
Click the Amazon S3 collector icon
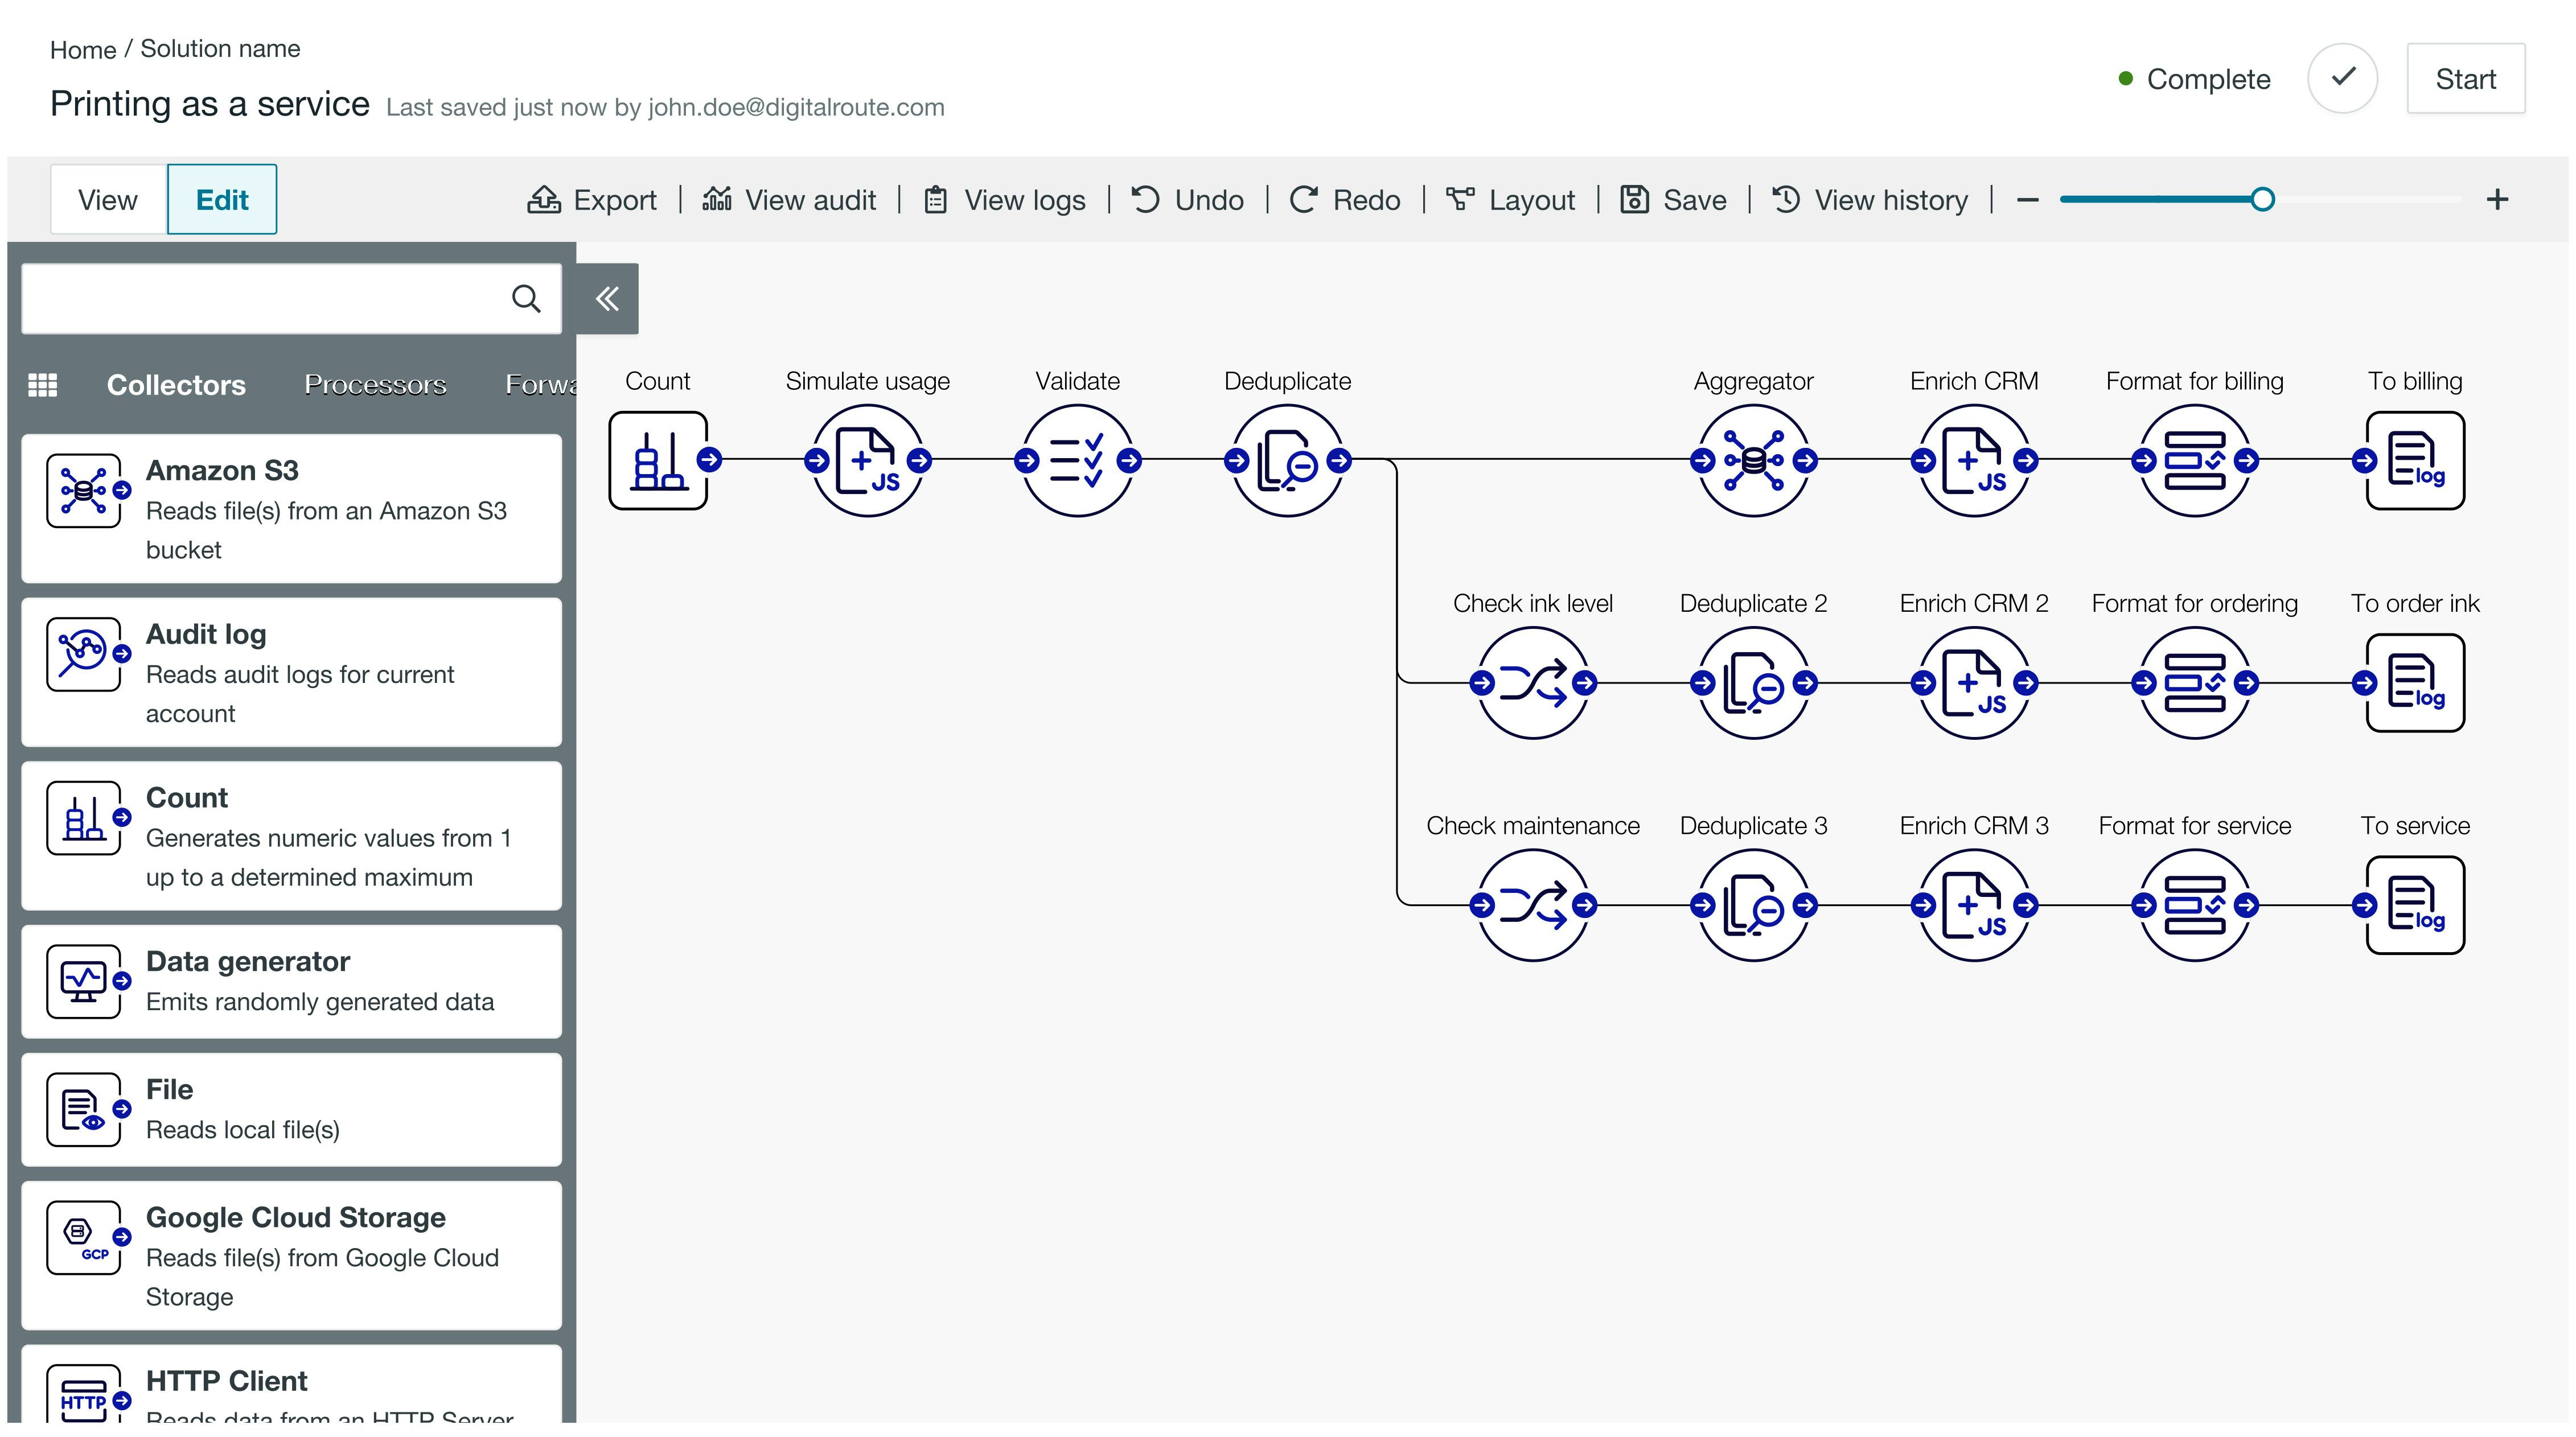(x=84, y=490)
